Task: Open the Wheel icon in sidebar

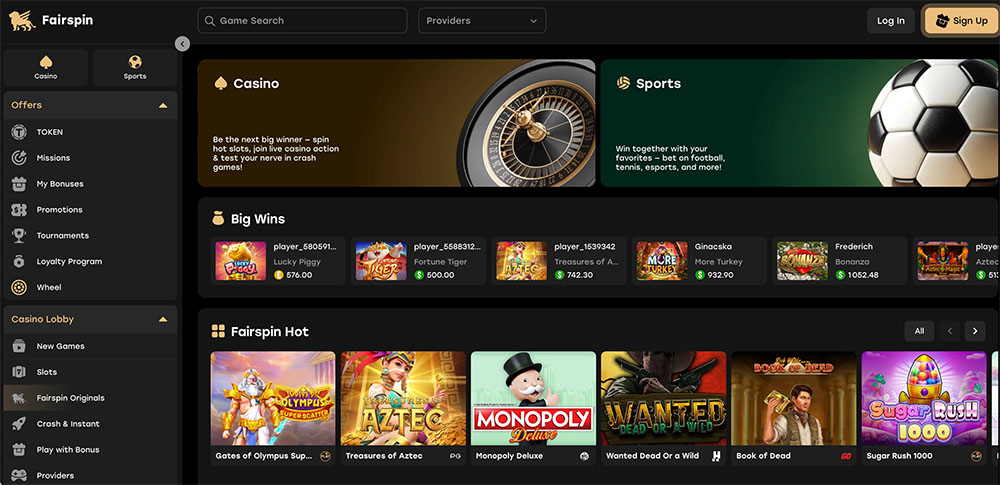Action: tap(18, 288)
